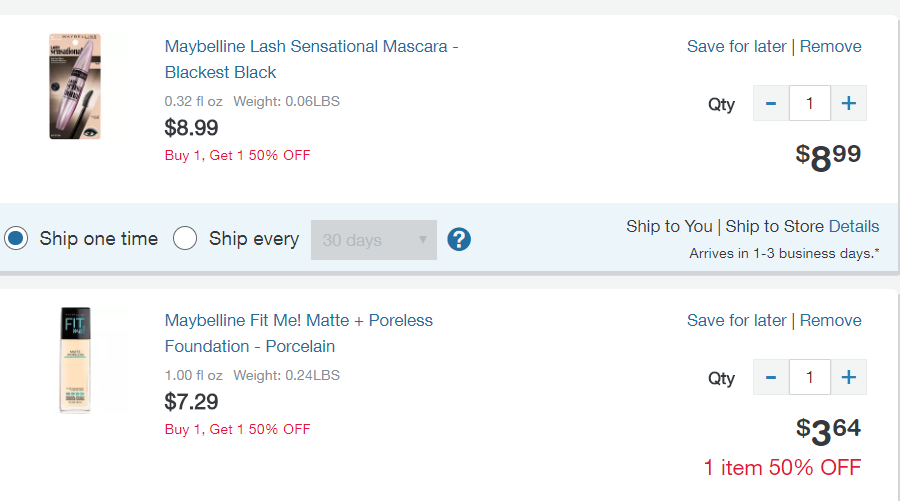This screenshot has height=501, width=900.
Task: Click the foundation quantity input field
Action: tap(810, 377)
